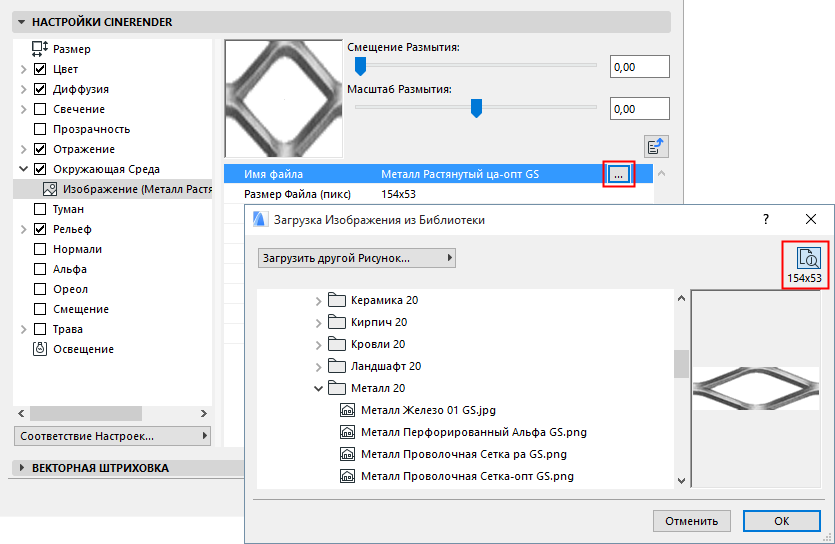This screenshot has width=835, height=544.
Task: Toggle the Отражение checkbox
Action: [40, 149]
